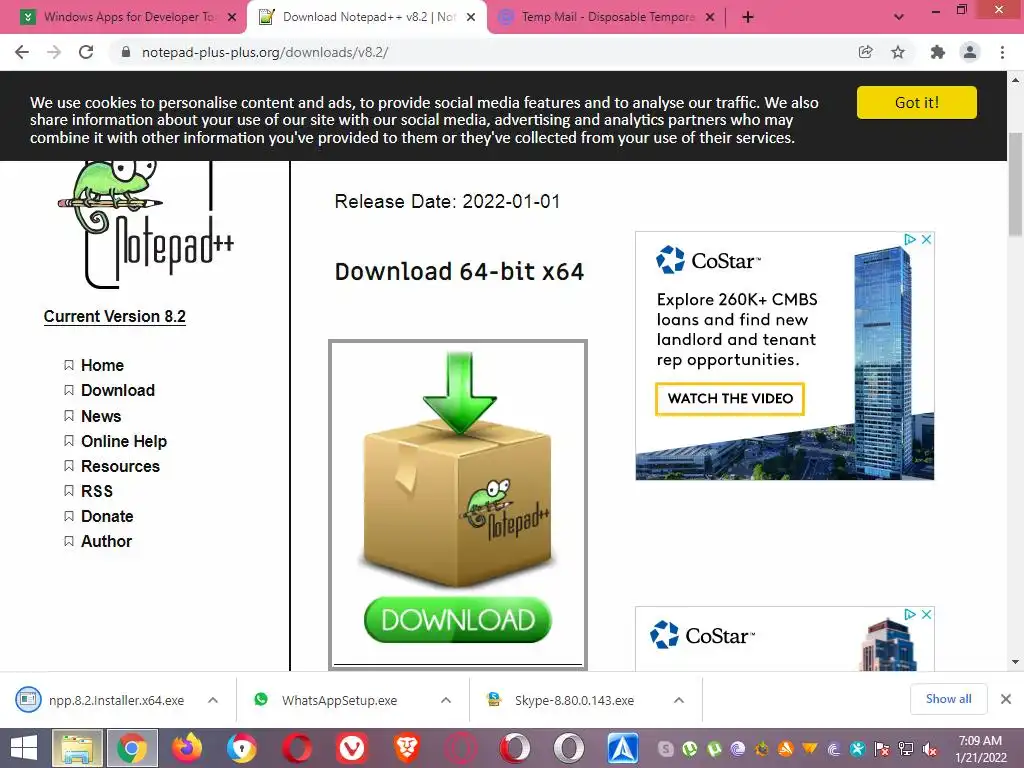Click the Notepad++ chameleon logo

pos(145,225)
